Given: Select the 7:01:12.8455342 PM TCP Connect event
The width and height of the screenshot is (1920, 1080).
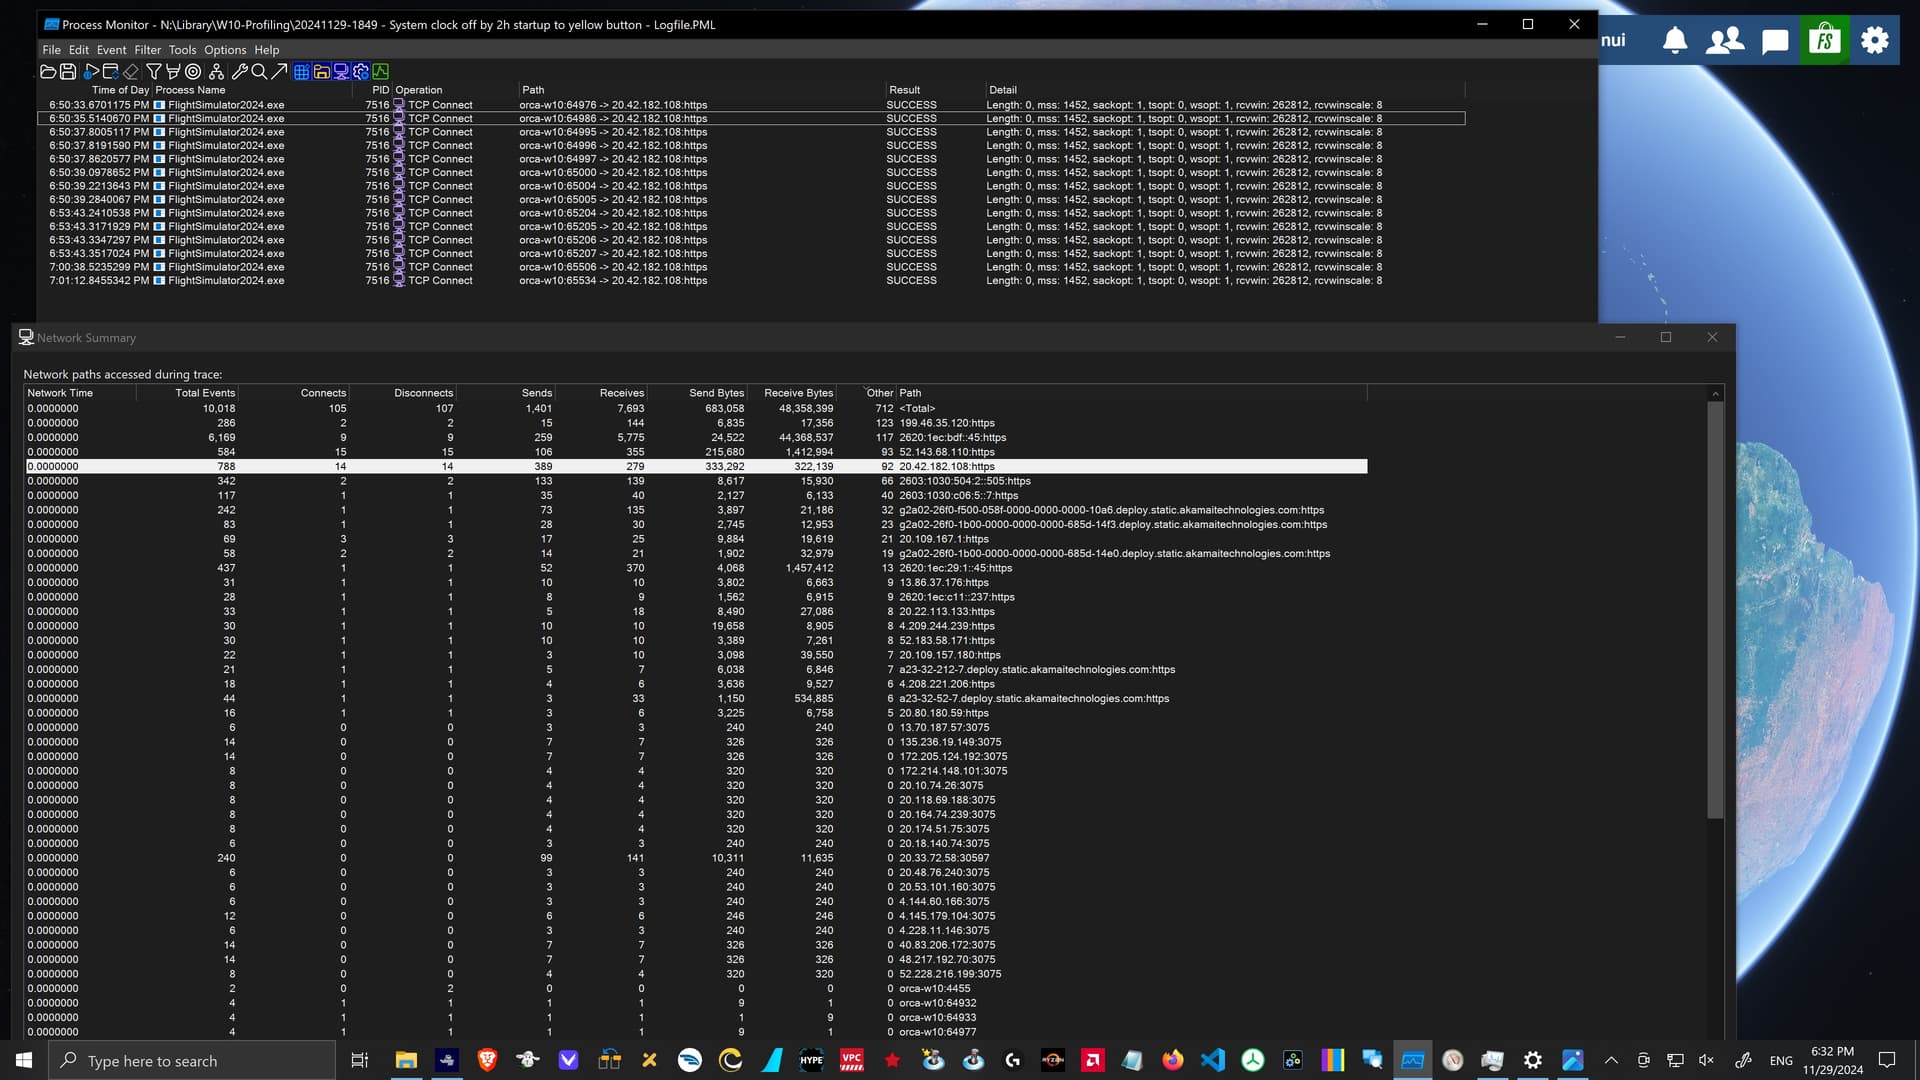Looking at the screenshot, I should (x=751, y=280).
